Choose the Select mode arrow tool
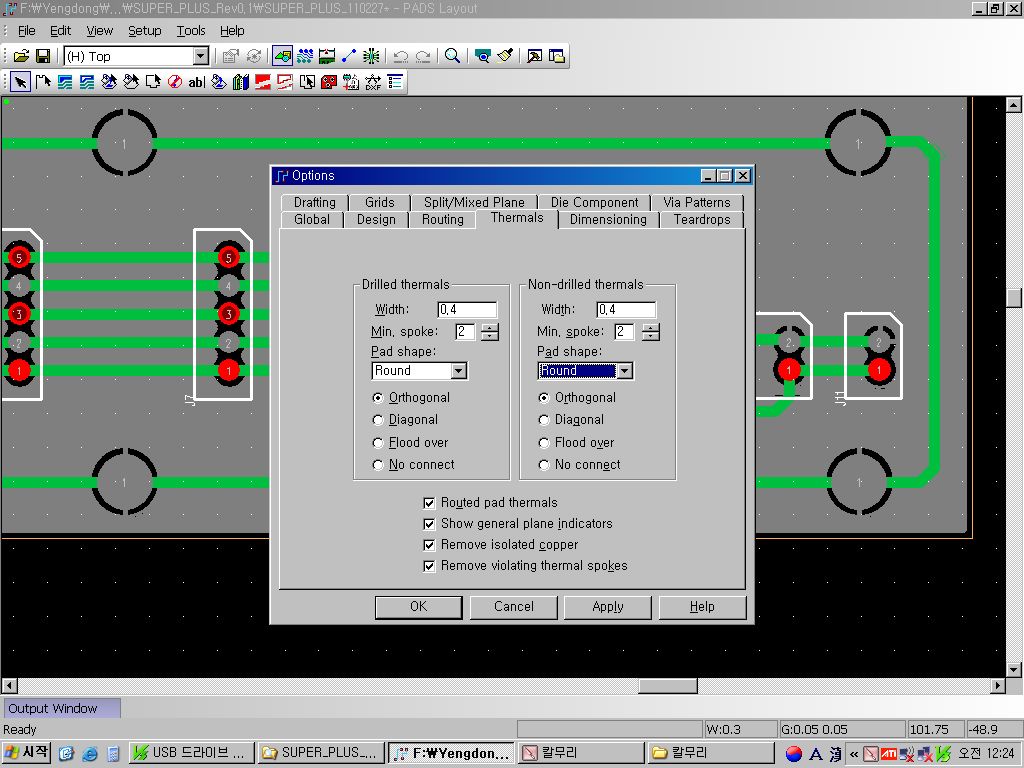This screenshot has height=768, width=1024. pyautogui.click(x=21, y=82)
